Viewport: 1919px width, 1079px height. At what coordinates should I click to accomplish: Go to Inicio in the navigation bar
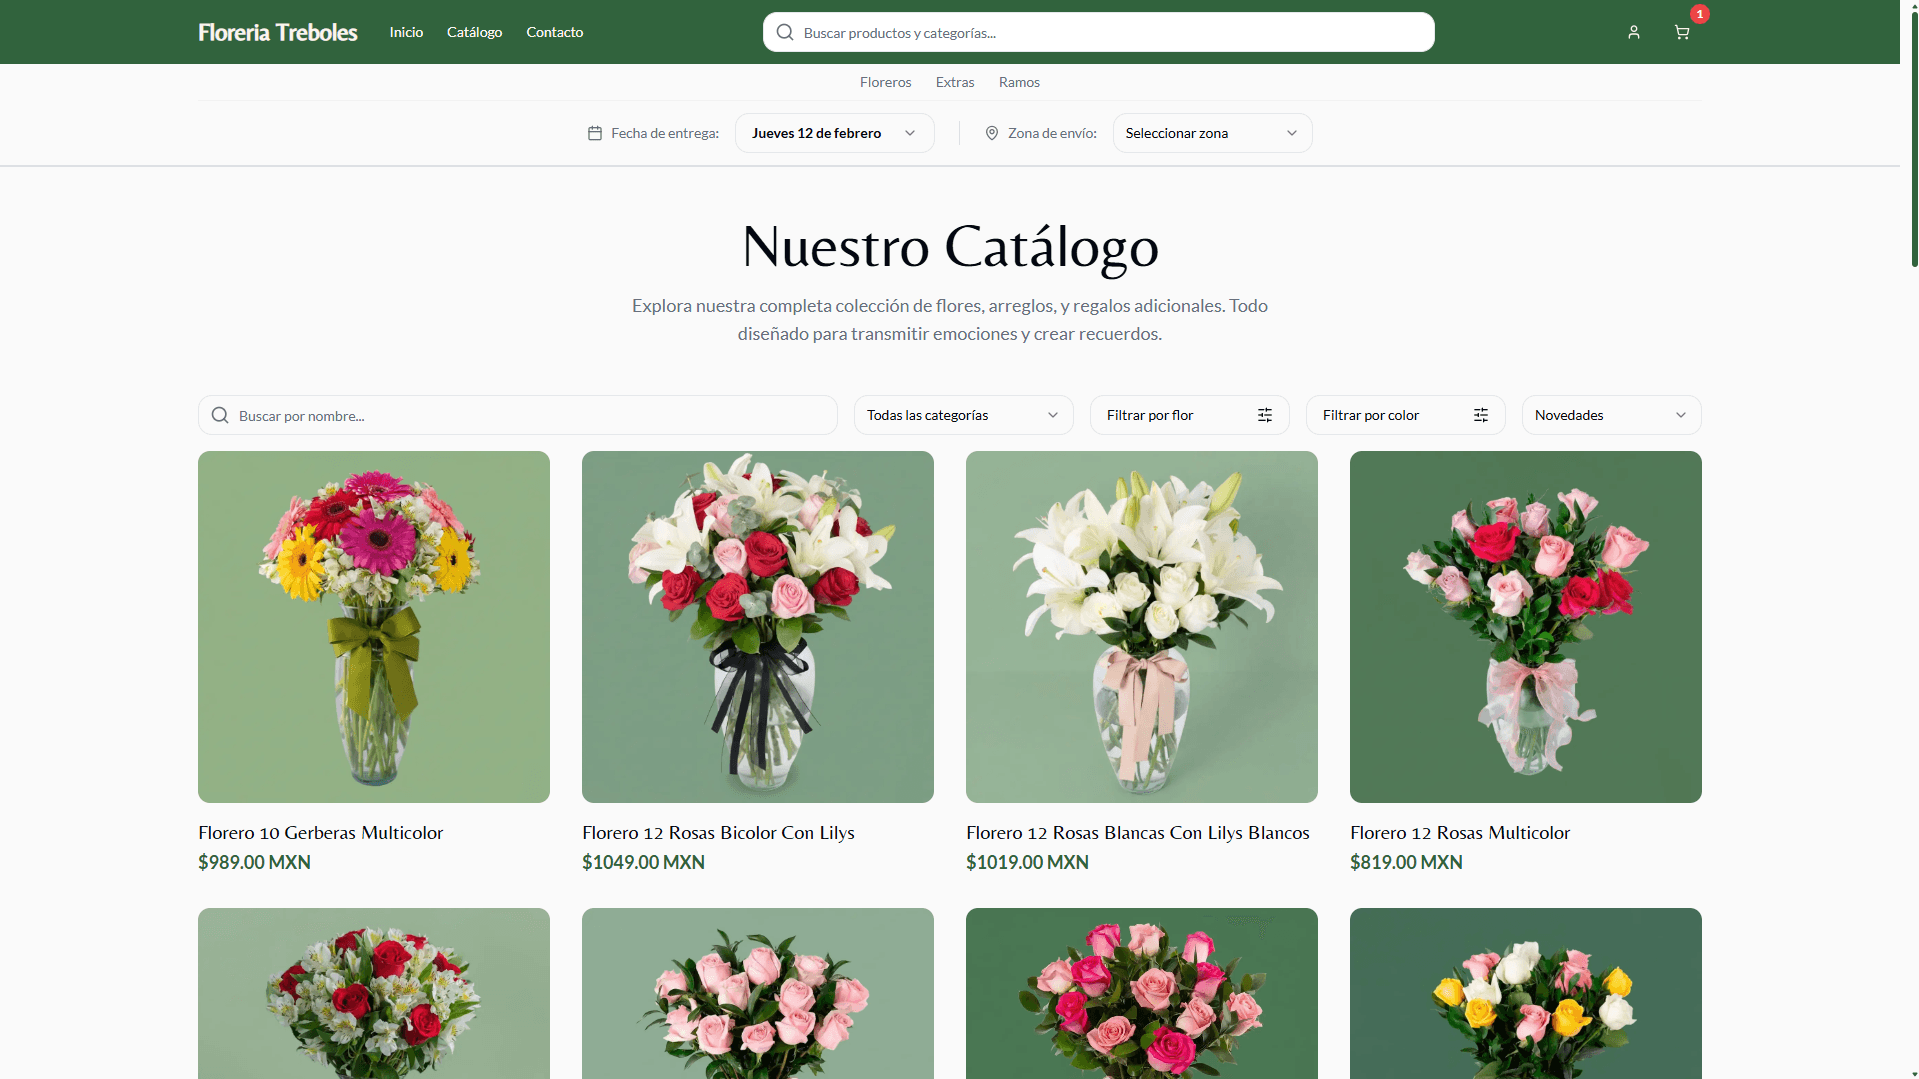[406, 32]
